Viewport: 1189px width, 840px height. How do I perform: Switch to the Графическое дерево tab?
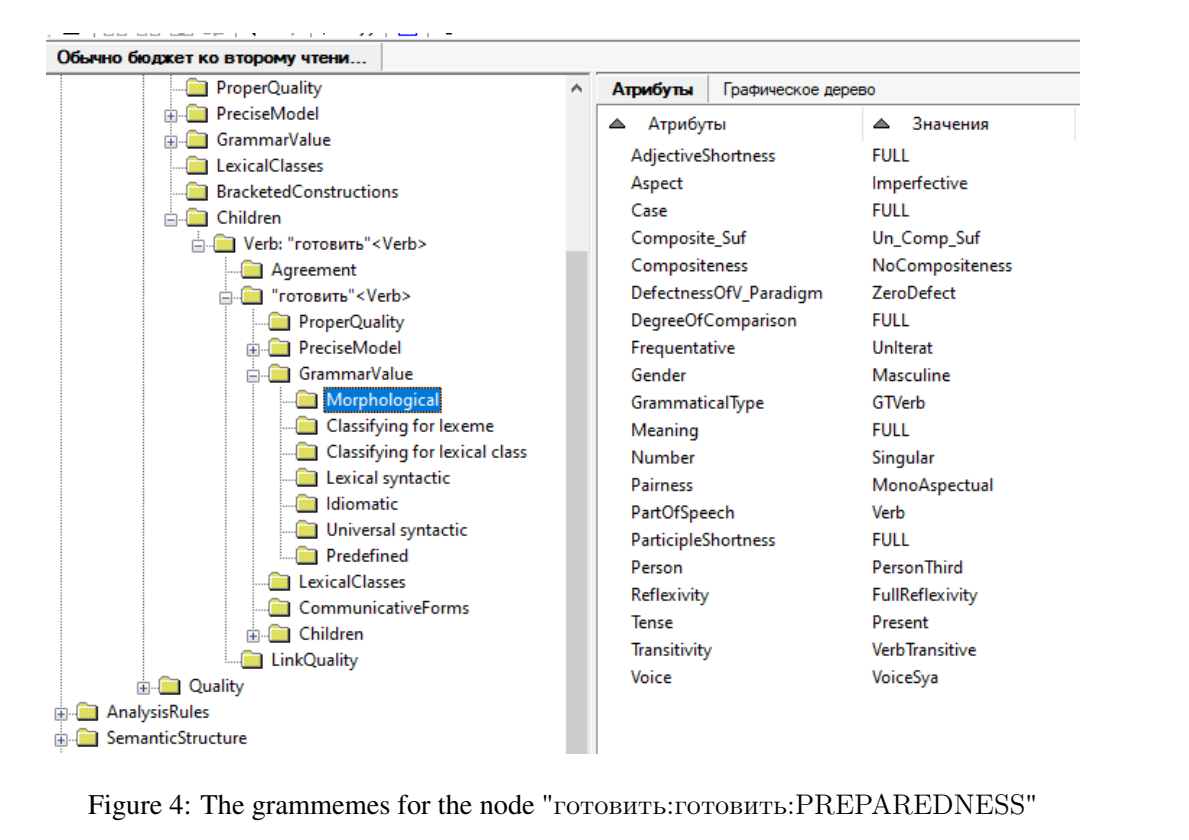point(798,89)
